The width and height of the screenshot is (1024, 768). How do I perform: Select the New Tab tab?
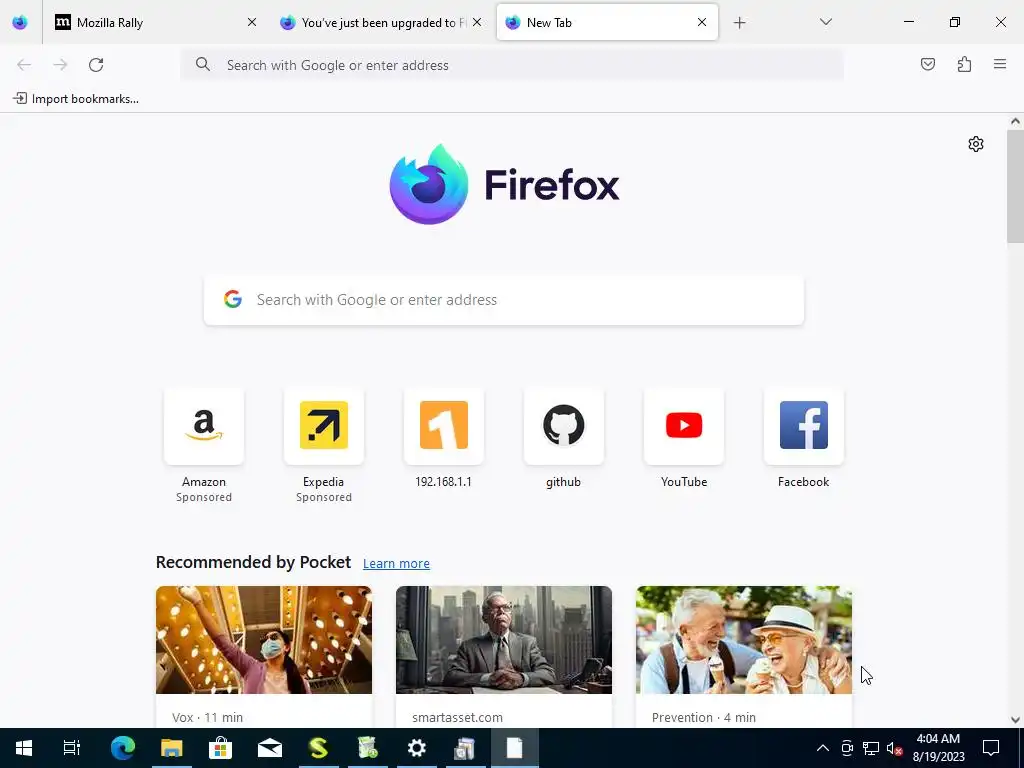click(607, 22)
